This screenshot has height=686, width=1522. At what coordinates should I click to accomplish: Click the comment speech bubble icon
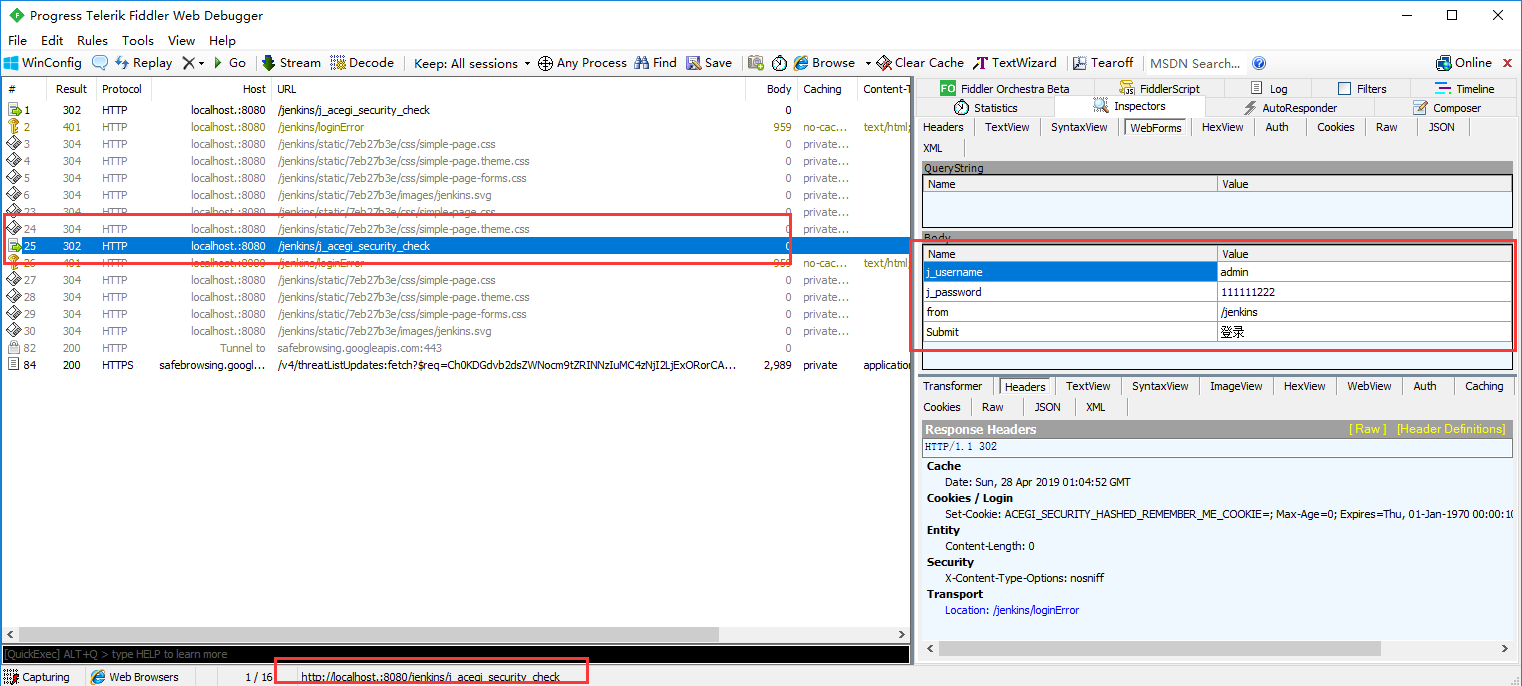(100, 63)
